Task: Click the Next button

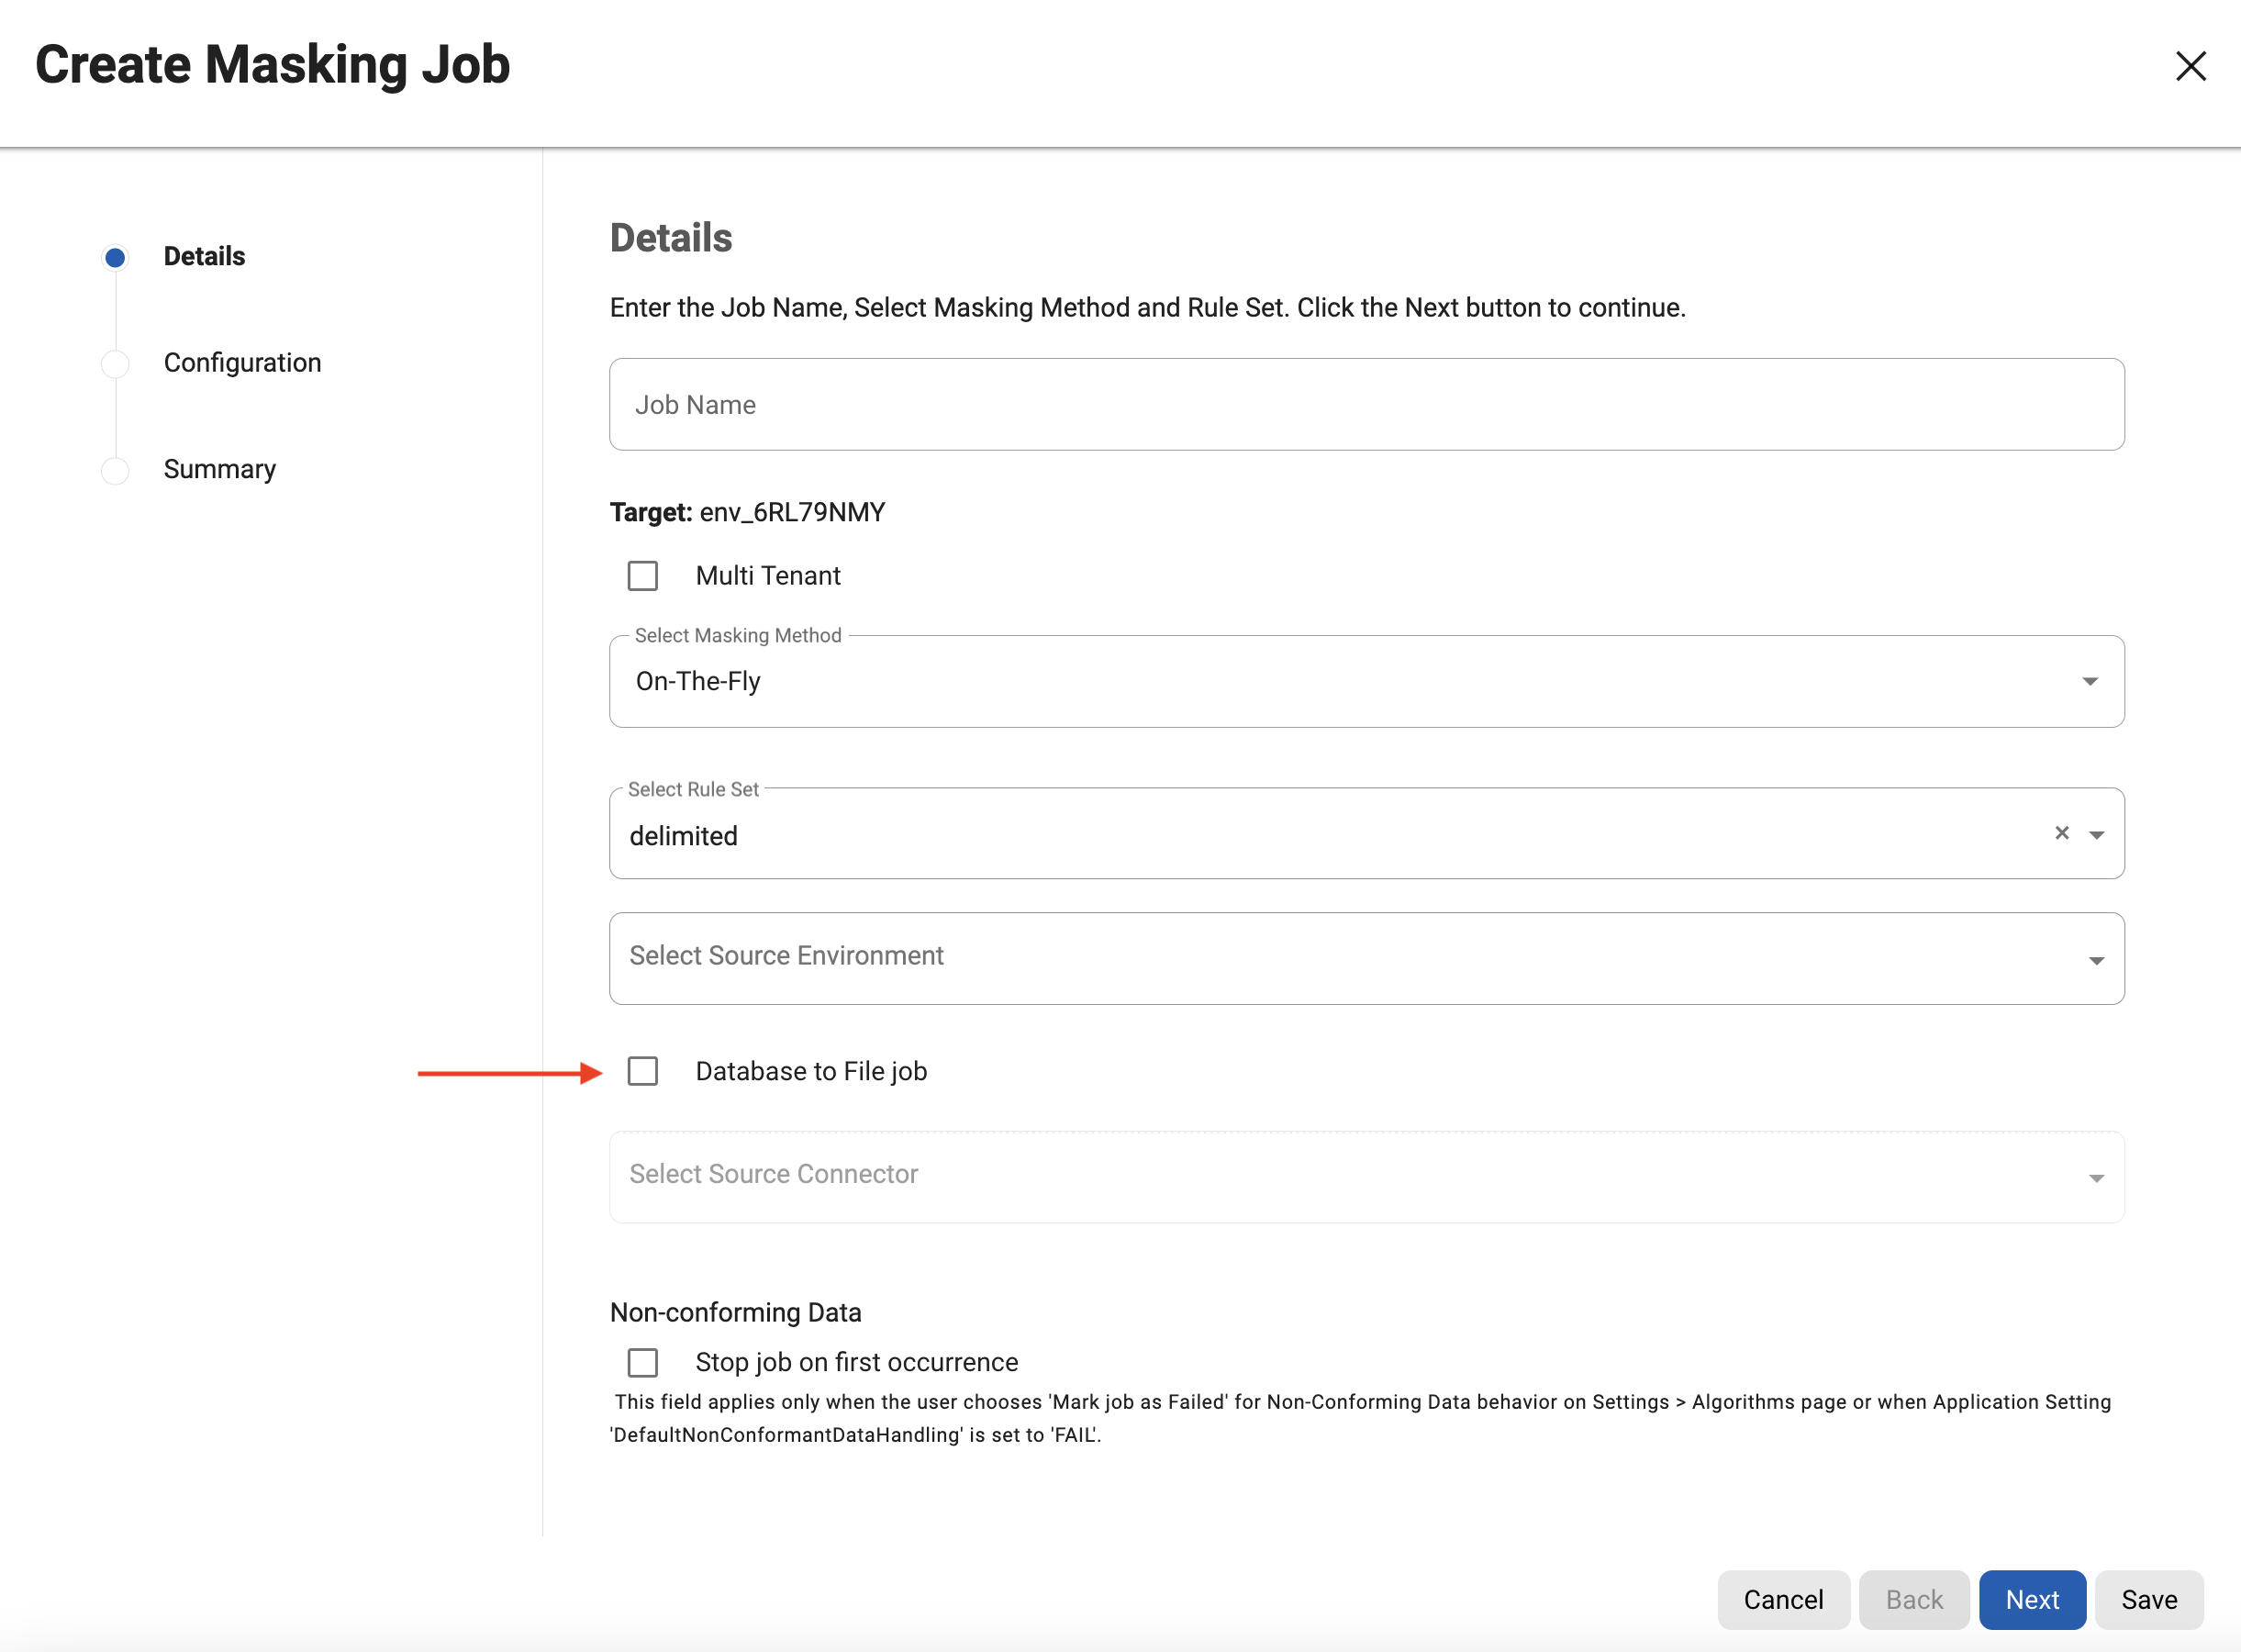Action: [x=2031, y=1599]
